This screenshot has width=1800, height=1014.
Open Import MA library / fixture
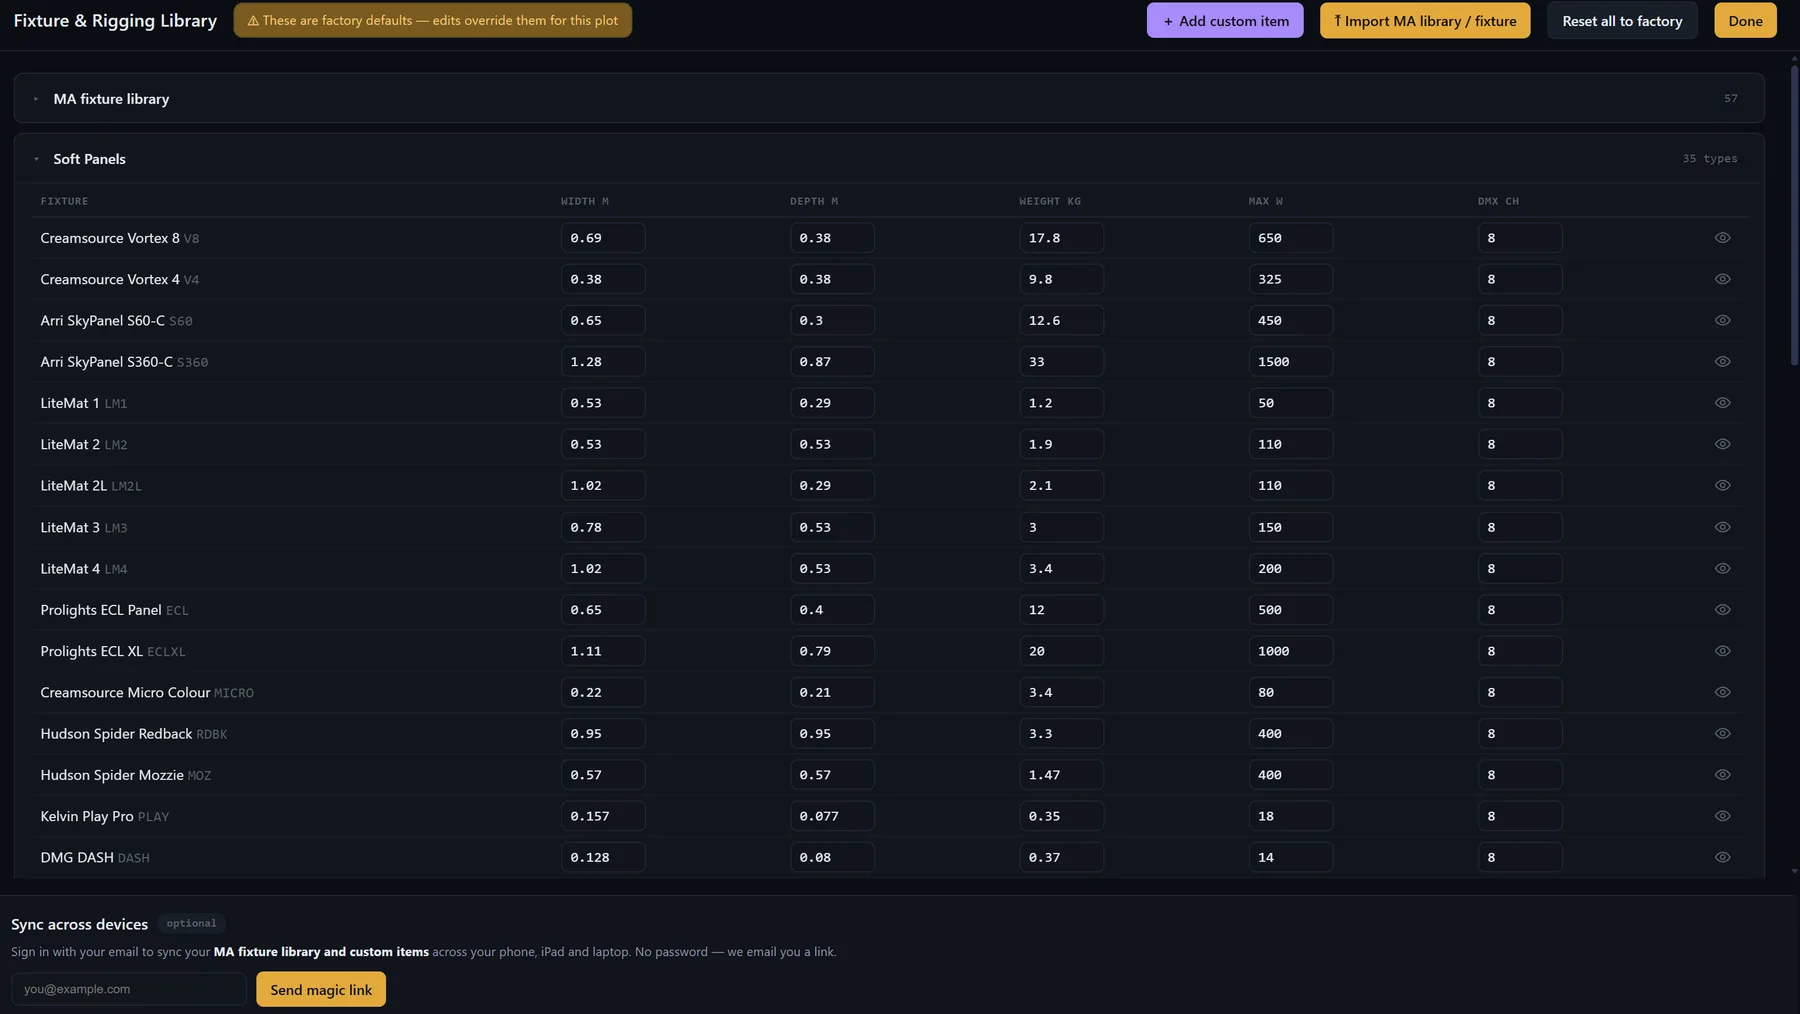click(x=1425, y=21)
